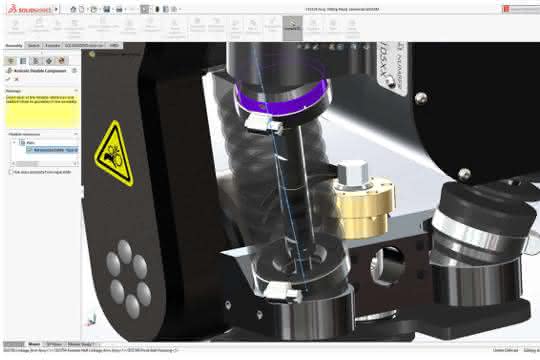
Task: Click the Home icon in the top toolbar
Action: (73, 9)
